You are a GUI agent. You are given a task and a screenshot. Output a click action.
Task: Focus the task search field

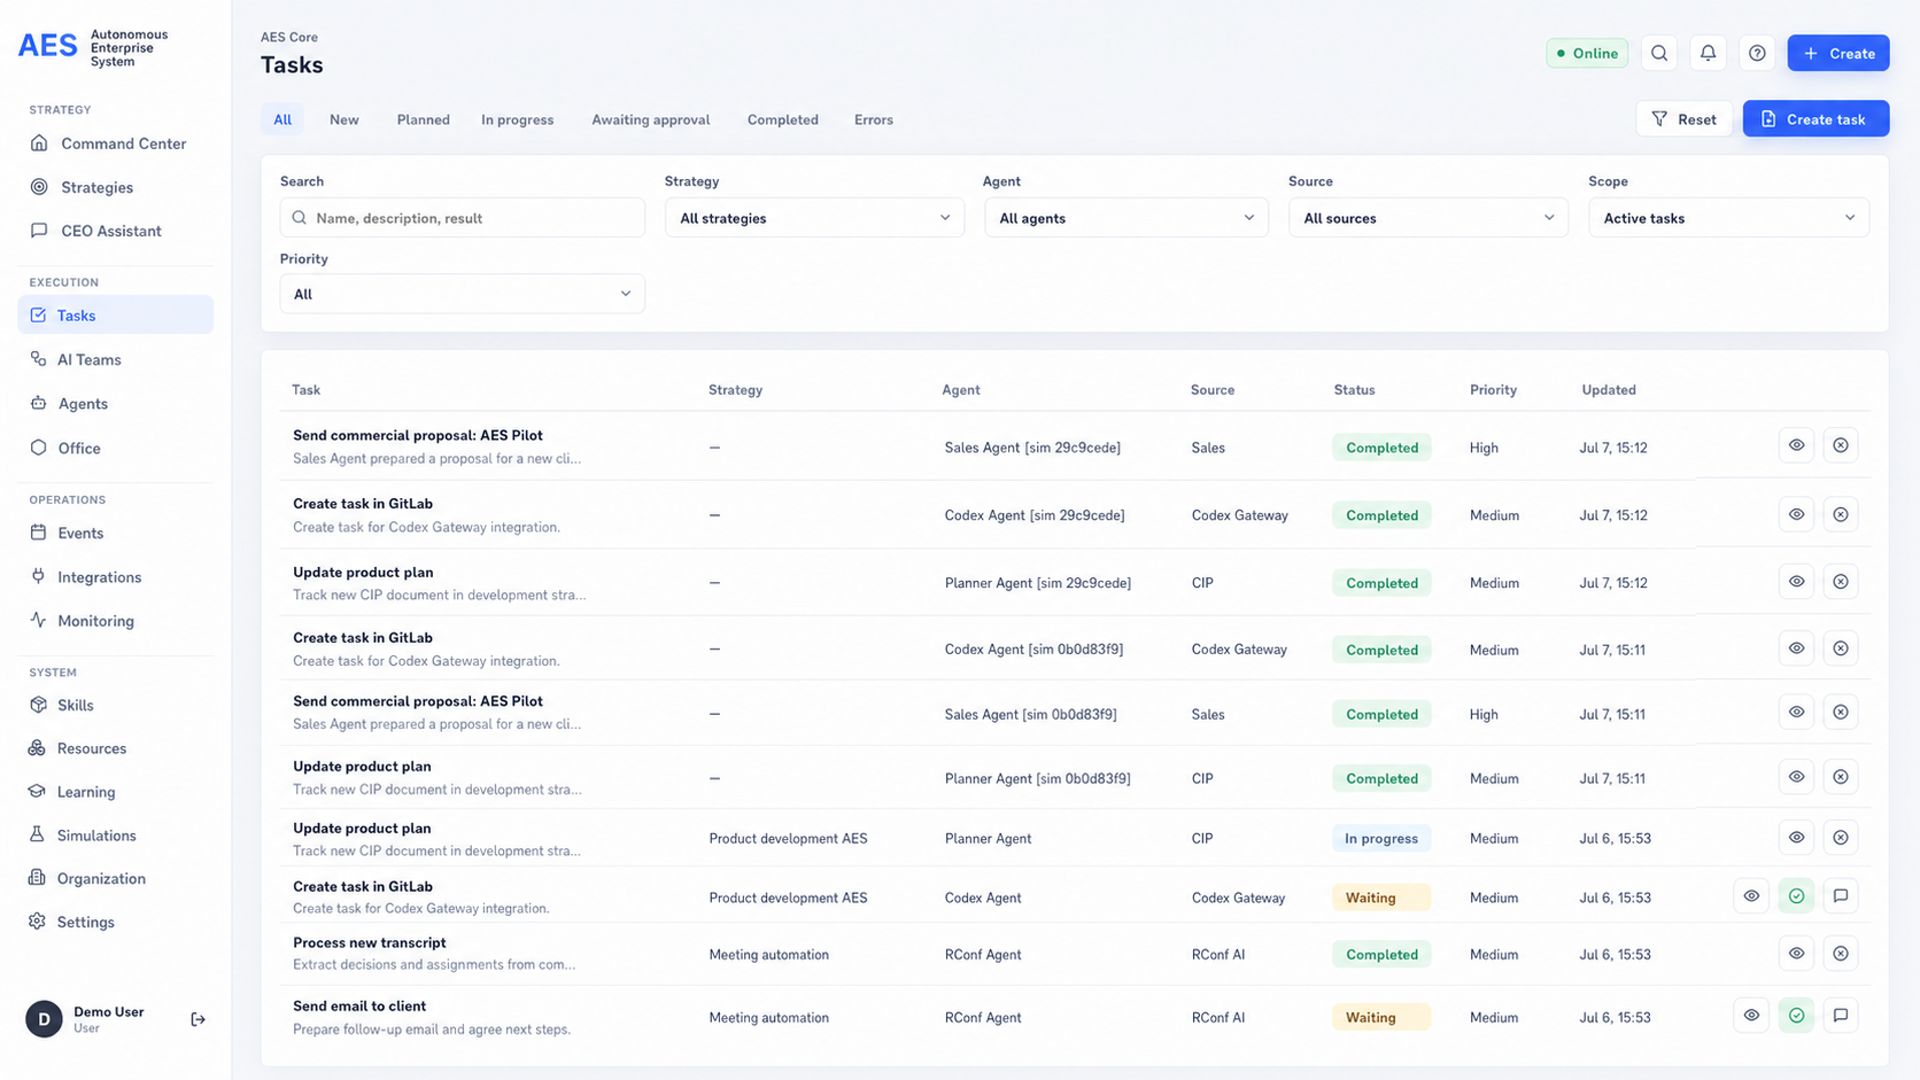coord(462,218)
